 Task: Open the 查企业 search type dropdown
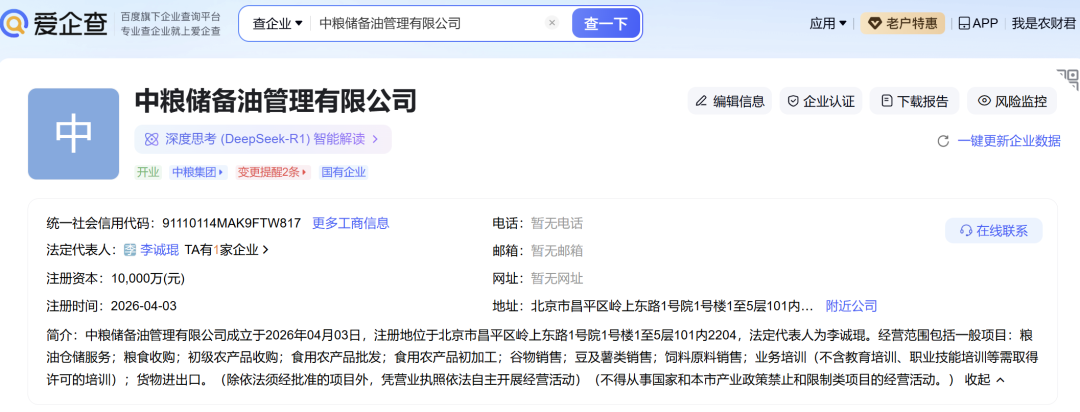tap(278, 23)
